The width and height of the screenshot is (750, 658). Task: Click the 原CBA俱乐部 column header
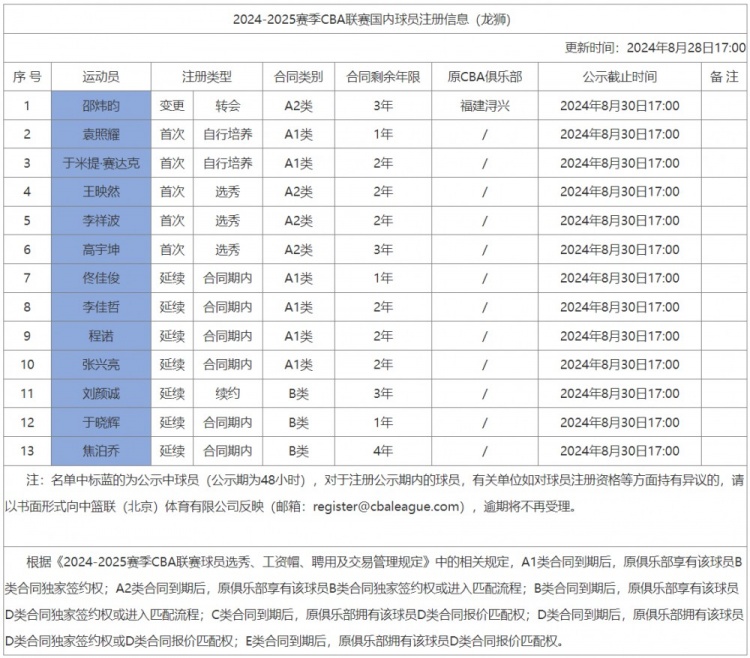click(x=485, y=77)
